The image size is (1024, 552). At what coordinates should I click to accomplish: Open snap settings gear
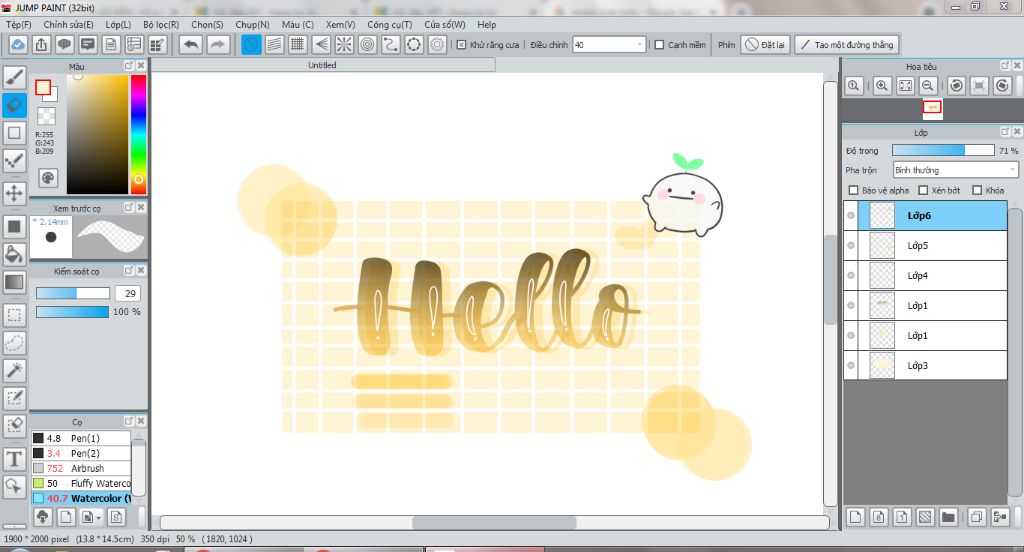[x=437, y=44]
